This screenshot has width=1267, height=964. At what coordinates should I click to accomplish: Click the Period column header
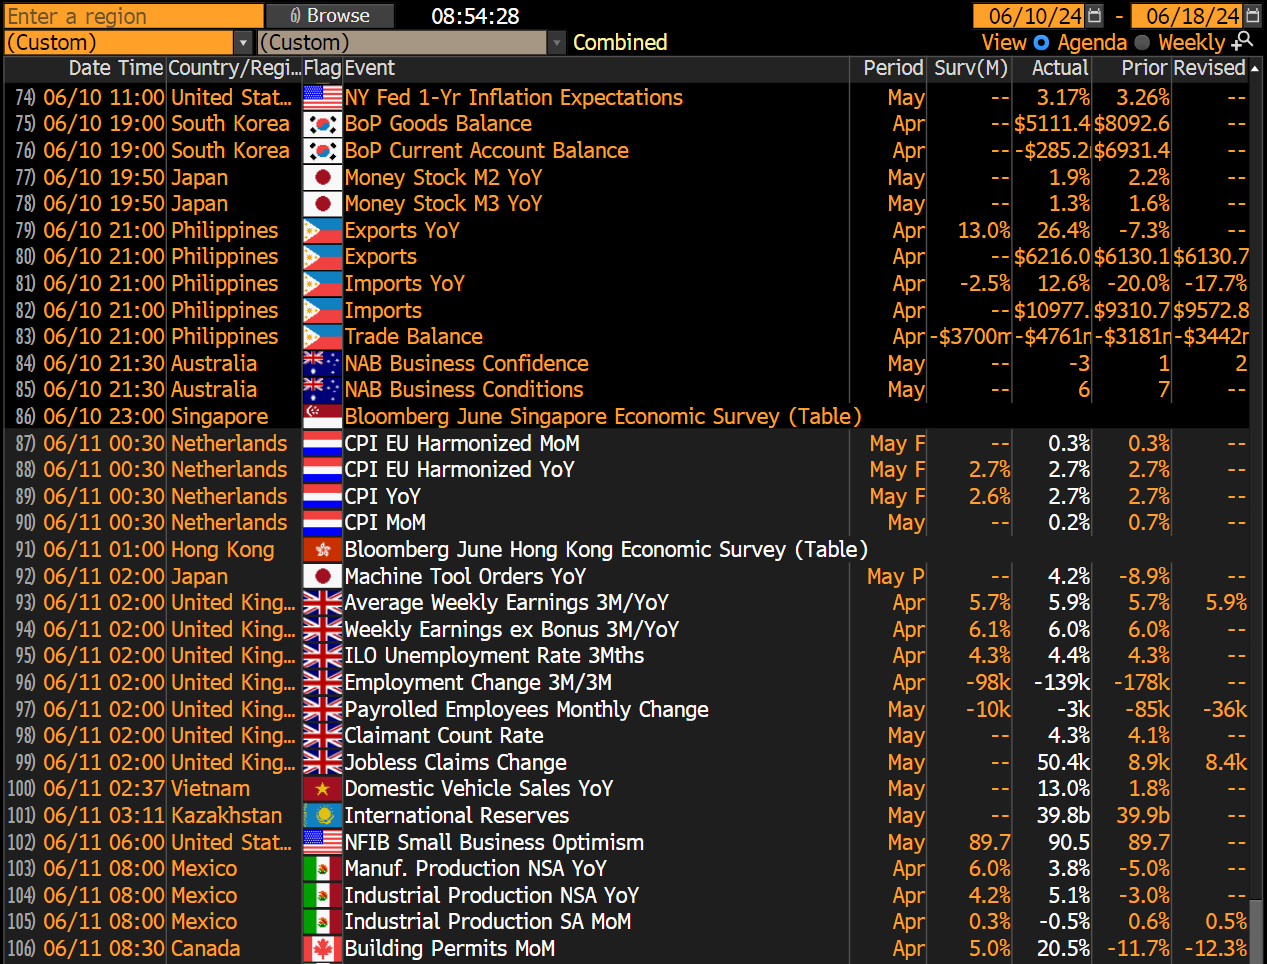coord(893,68)
